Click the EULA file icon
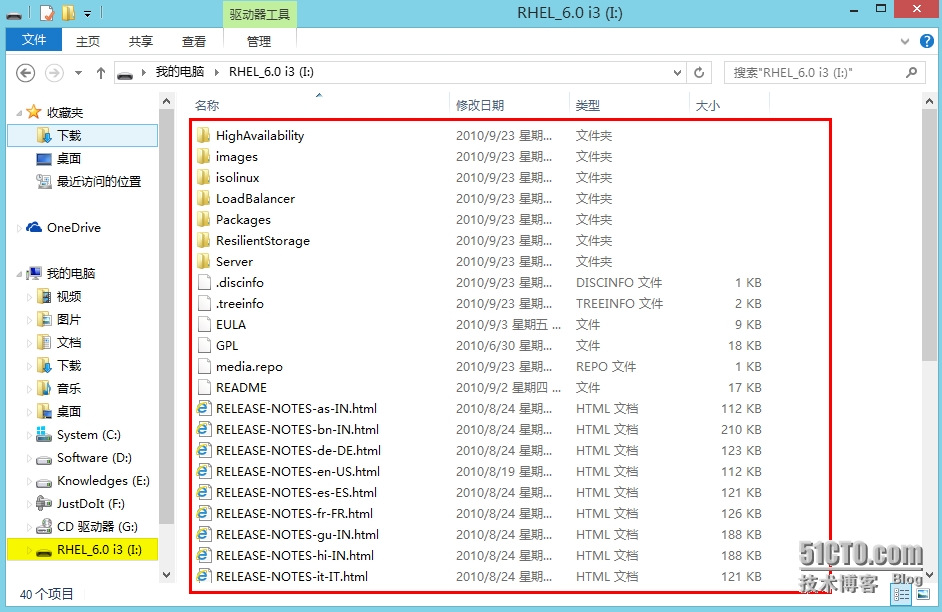 coord(204,325)
